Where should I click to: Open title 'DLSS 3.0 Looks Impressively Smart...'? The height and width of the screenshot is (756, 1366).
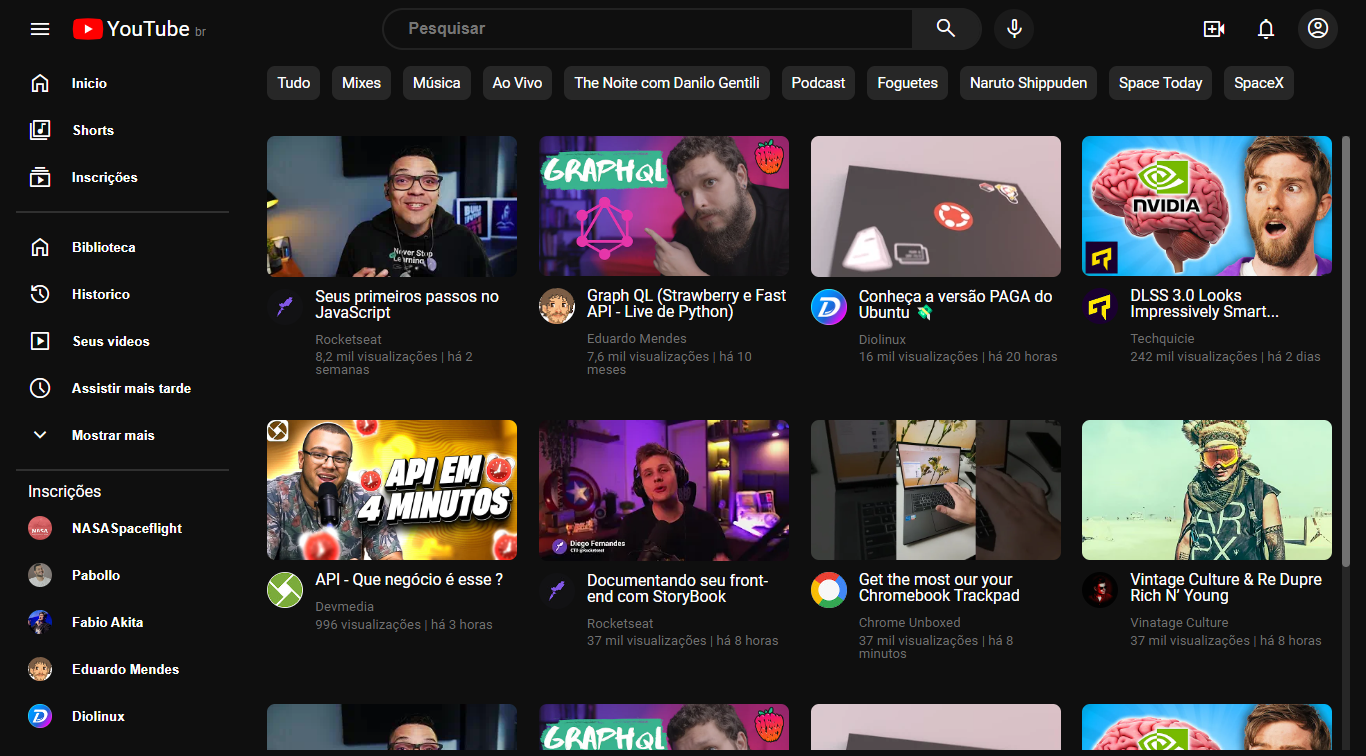pos(1204,304)
